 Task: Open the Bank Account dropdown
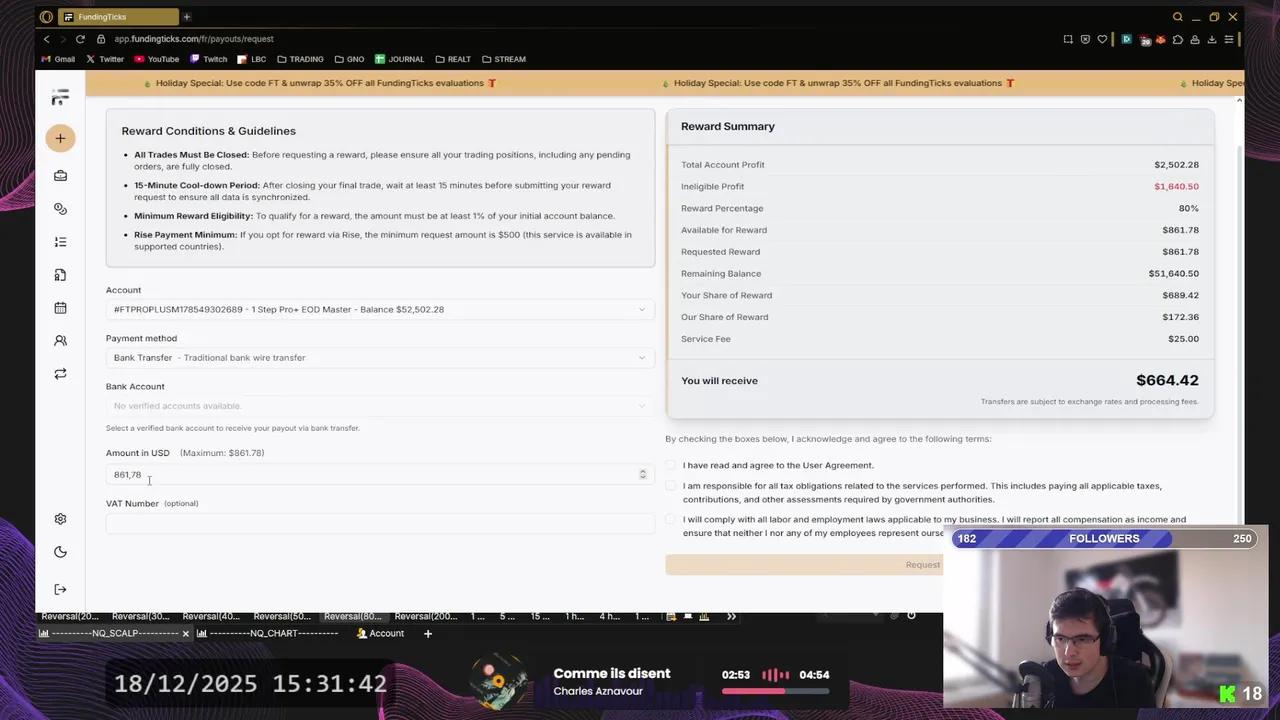click(x=380, y=406)
